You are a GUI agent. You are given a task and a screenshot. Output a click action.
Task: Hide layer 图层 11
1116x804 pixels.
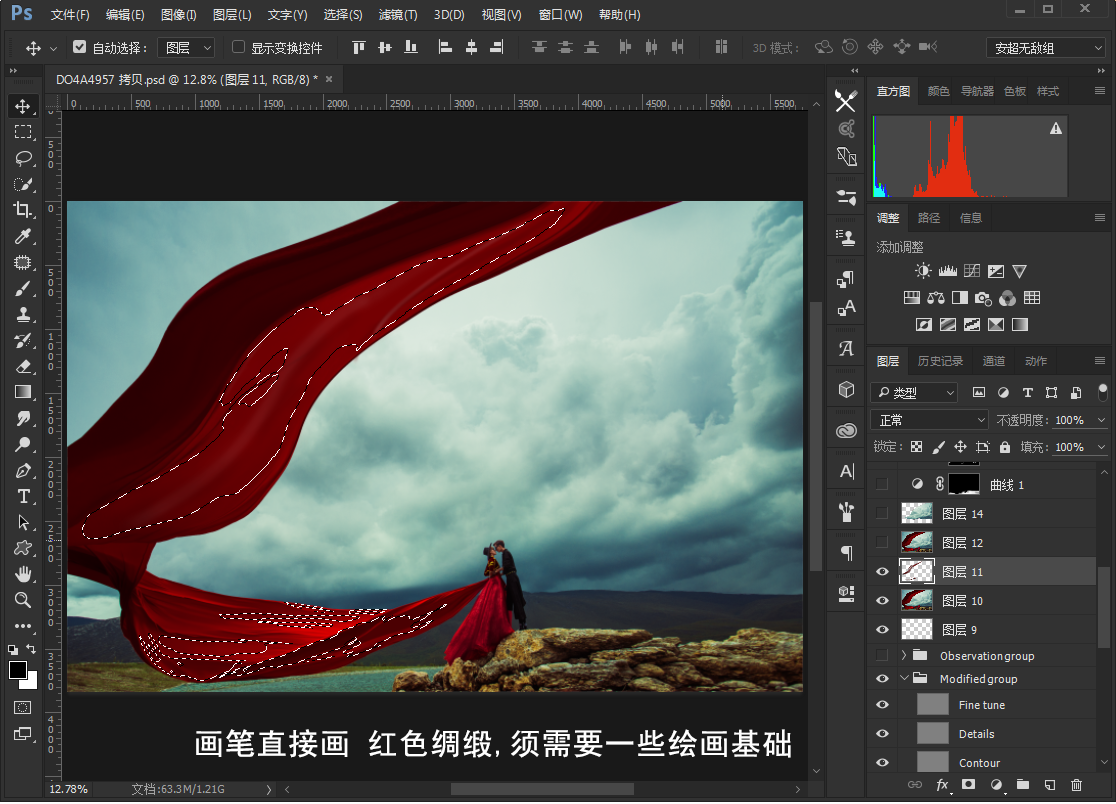(883, 571)
